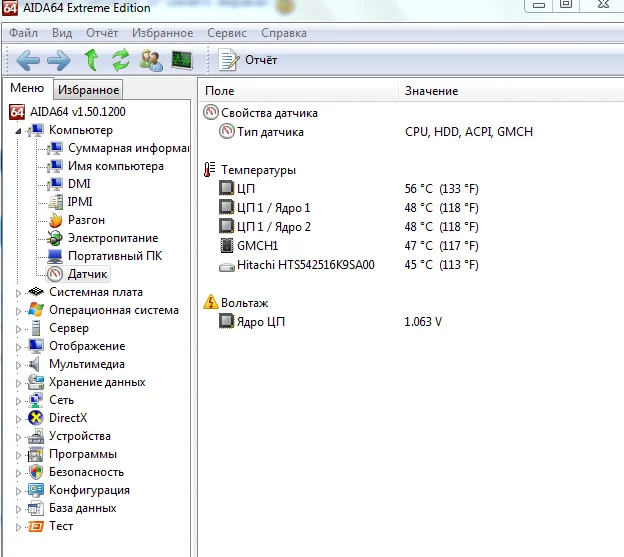The image size is (624, 557).
Task: Click the Поле column header
Action: (x=298, y=91)
